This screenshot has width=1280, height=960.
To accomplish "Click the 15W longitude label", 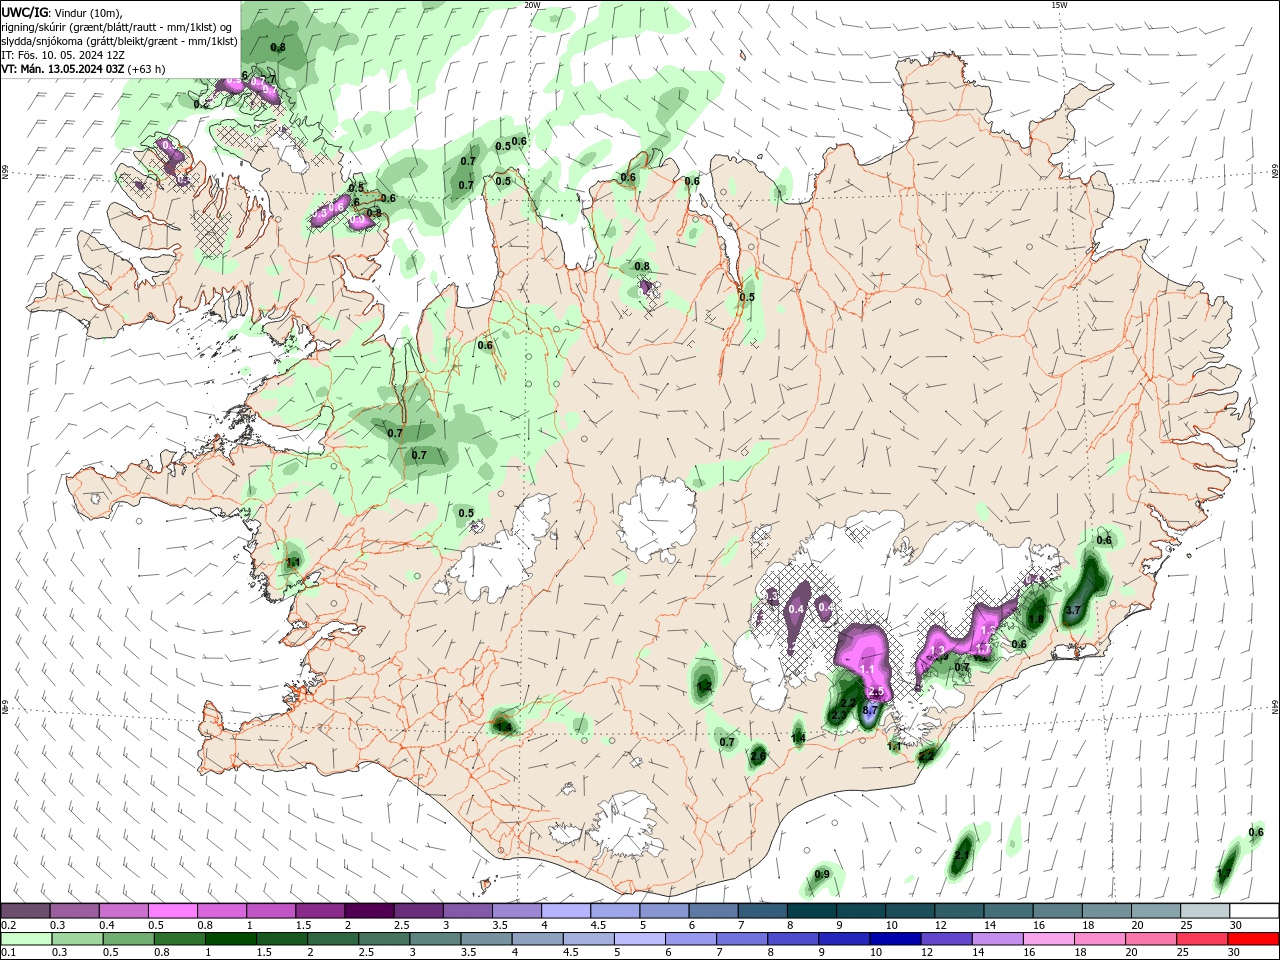I will point(1059,5).
